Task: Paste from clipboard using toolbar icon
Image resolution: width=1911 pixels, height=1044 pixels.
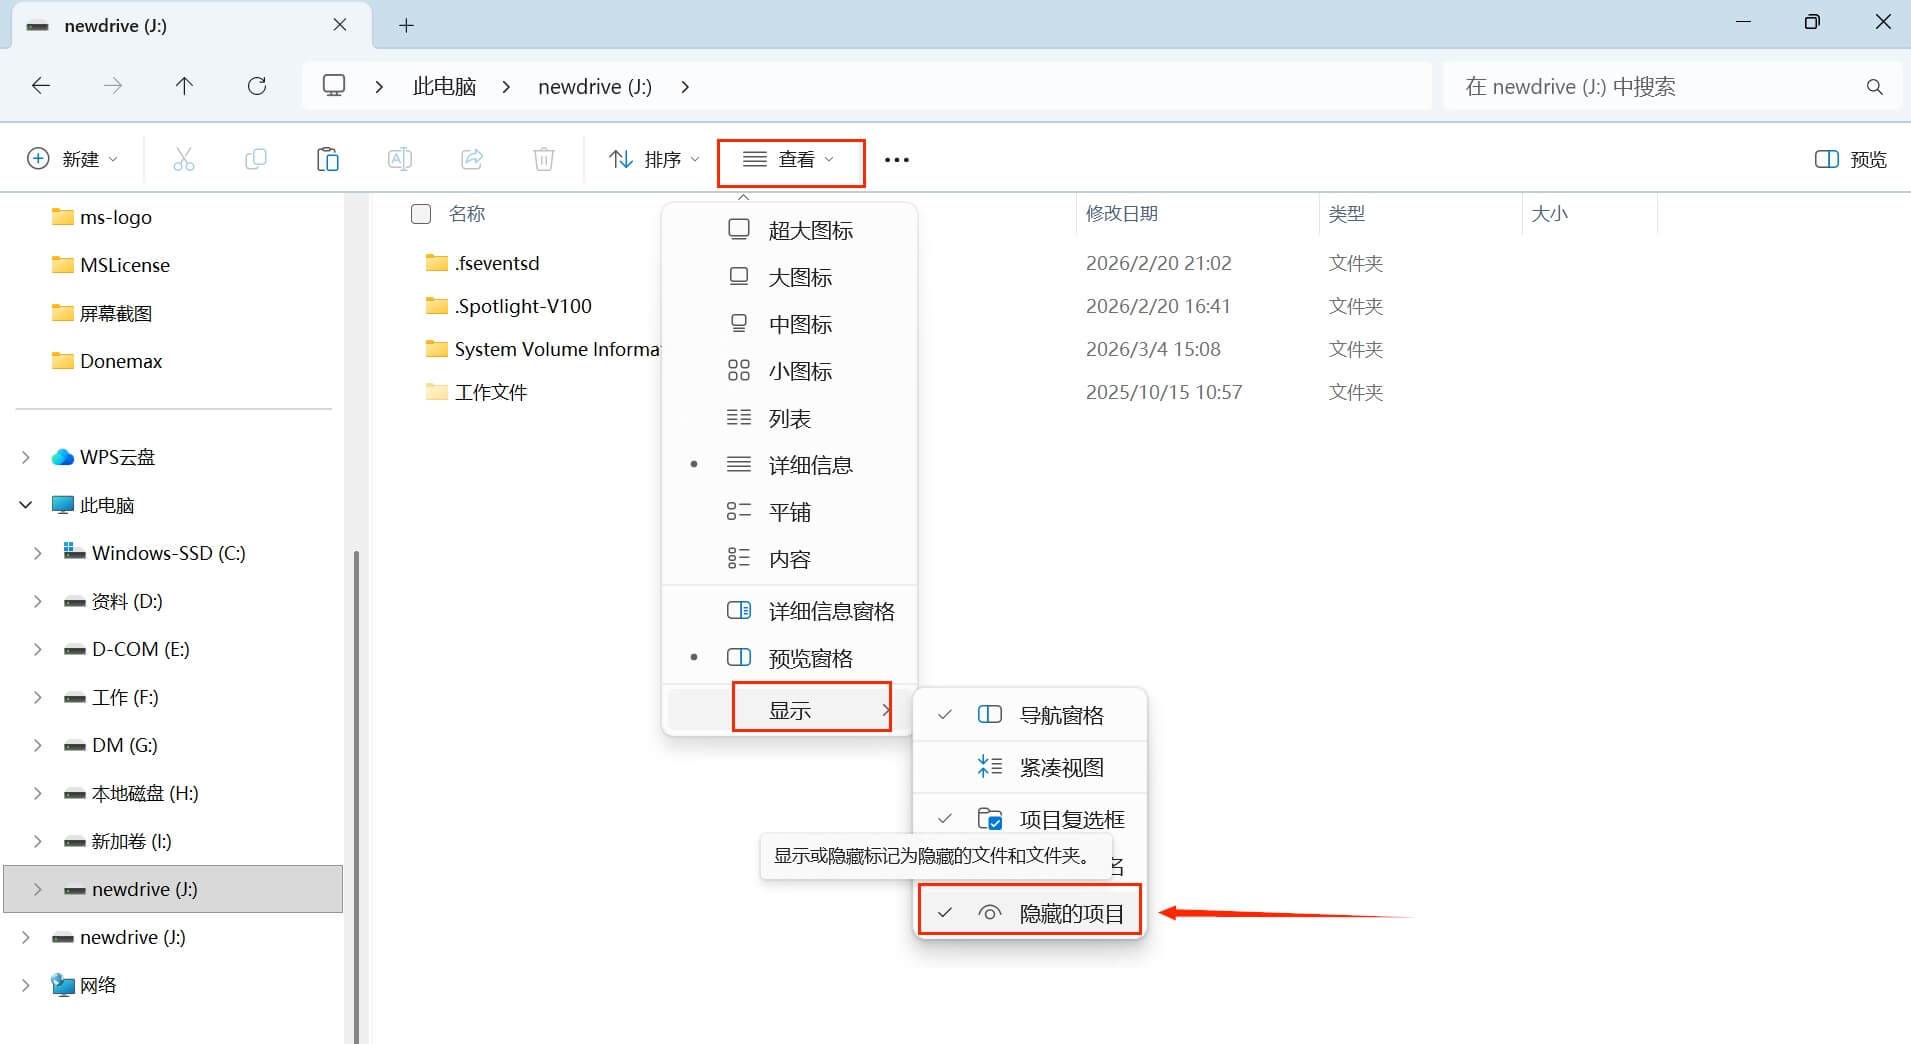Action: pyautogui.click(x=327, y=158)
